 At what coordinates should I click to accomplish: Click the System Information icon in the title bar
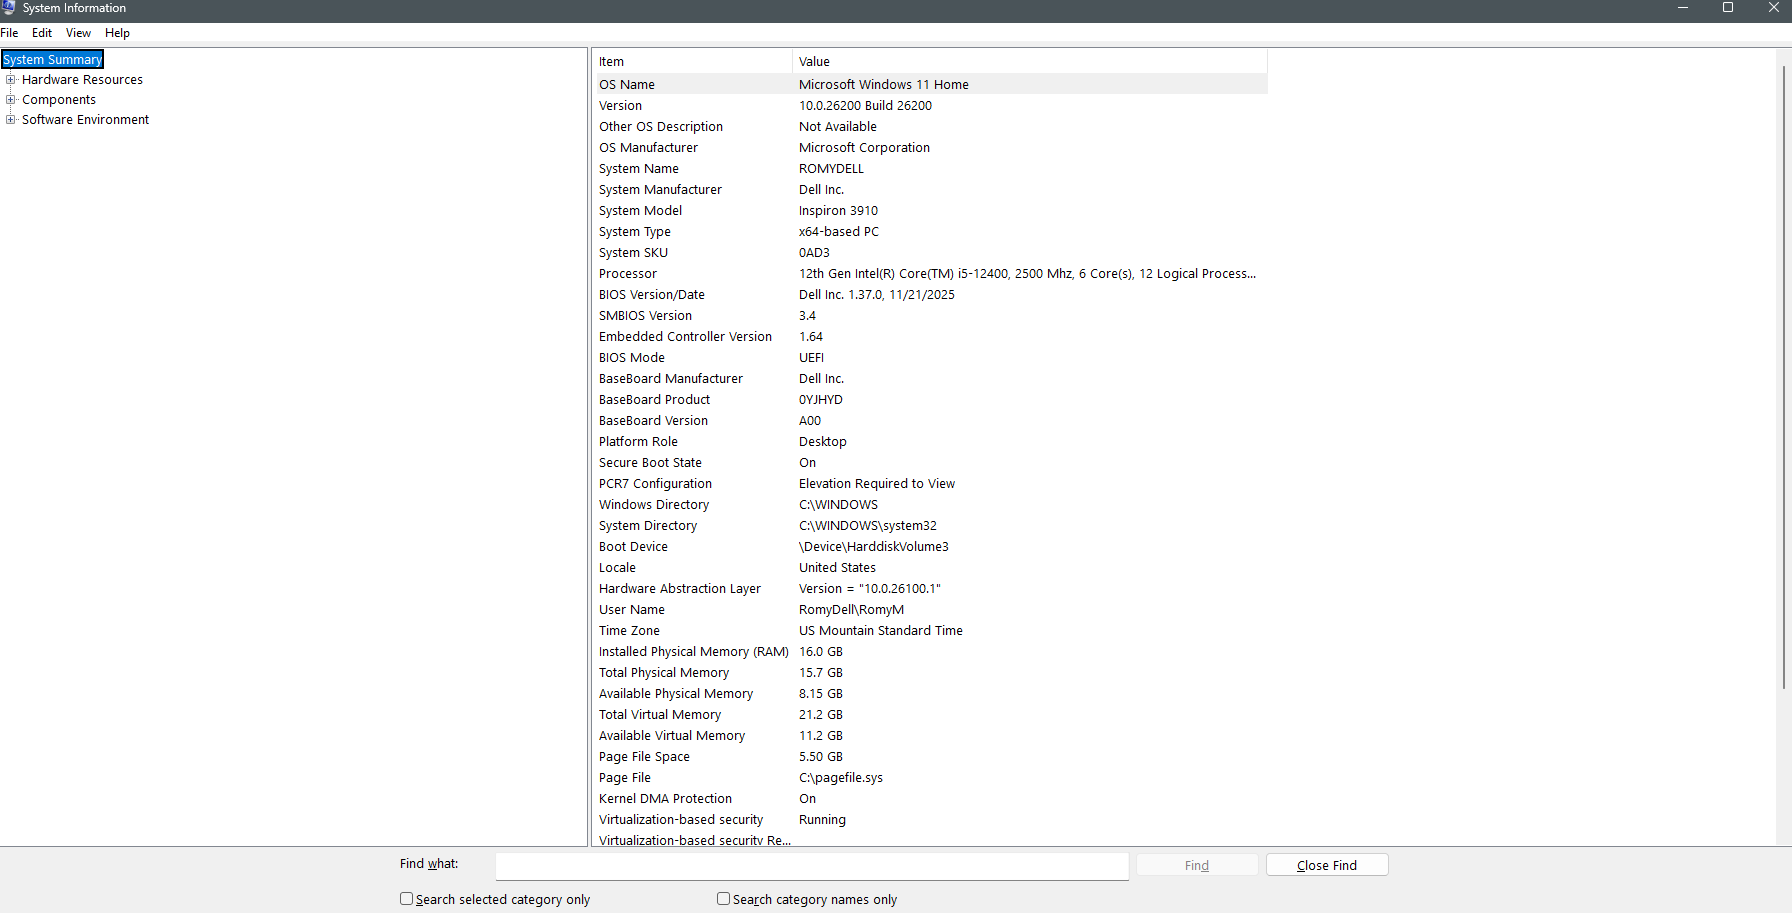[x=9, y=8]
